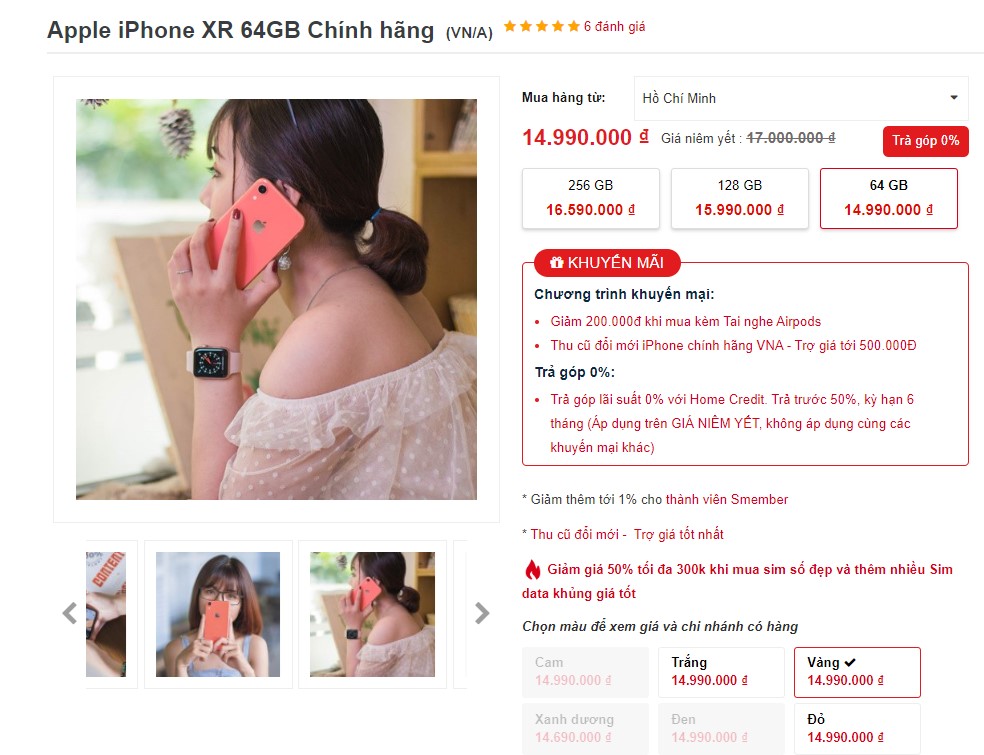Open the 6 đánh giá reviews link

614,26
